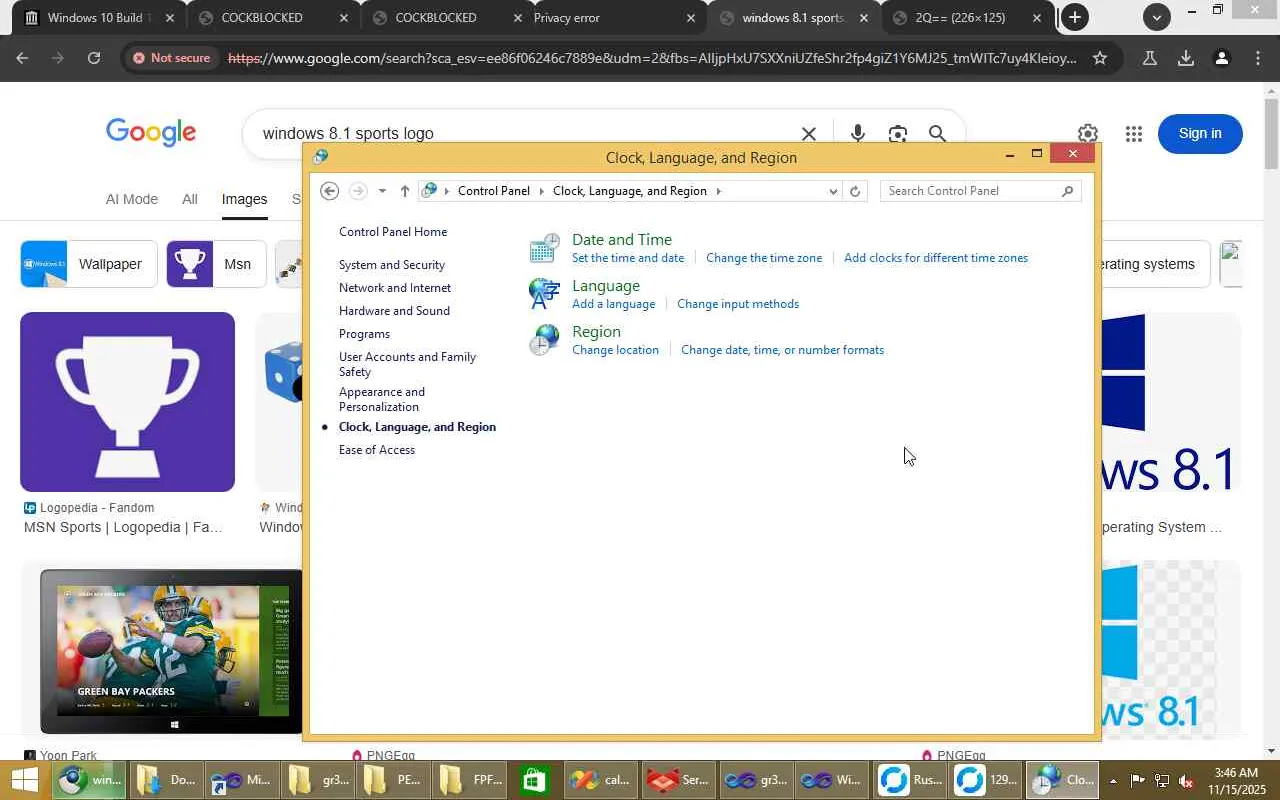Switch to Windows 10 Build browser tab
The image size is (1280, 800).
pos(97,18)
